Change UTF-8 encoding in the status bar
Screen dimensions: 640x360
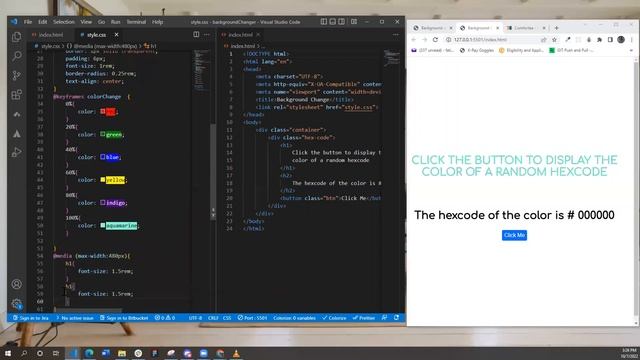195,318
